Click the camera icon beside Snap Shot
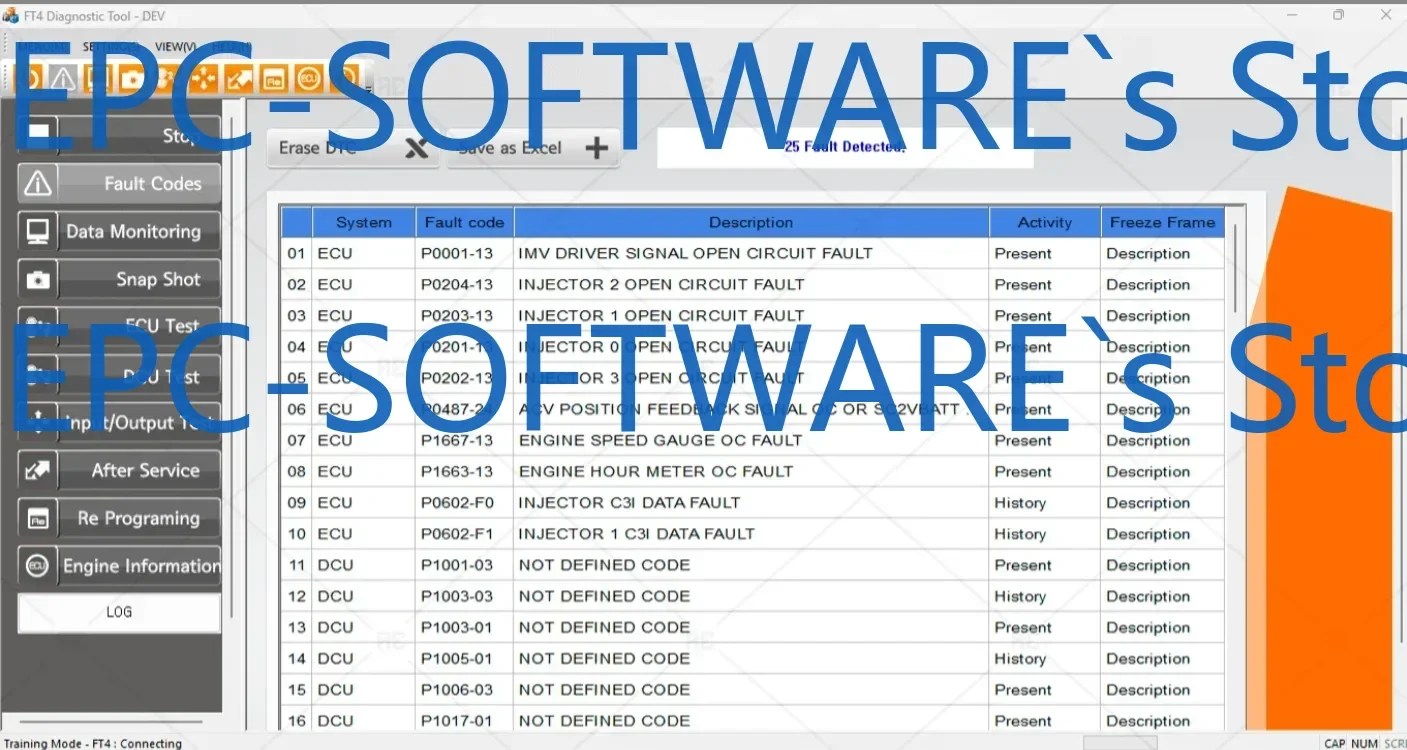The image size is (1407, 750). click(38, 279)
